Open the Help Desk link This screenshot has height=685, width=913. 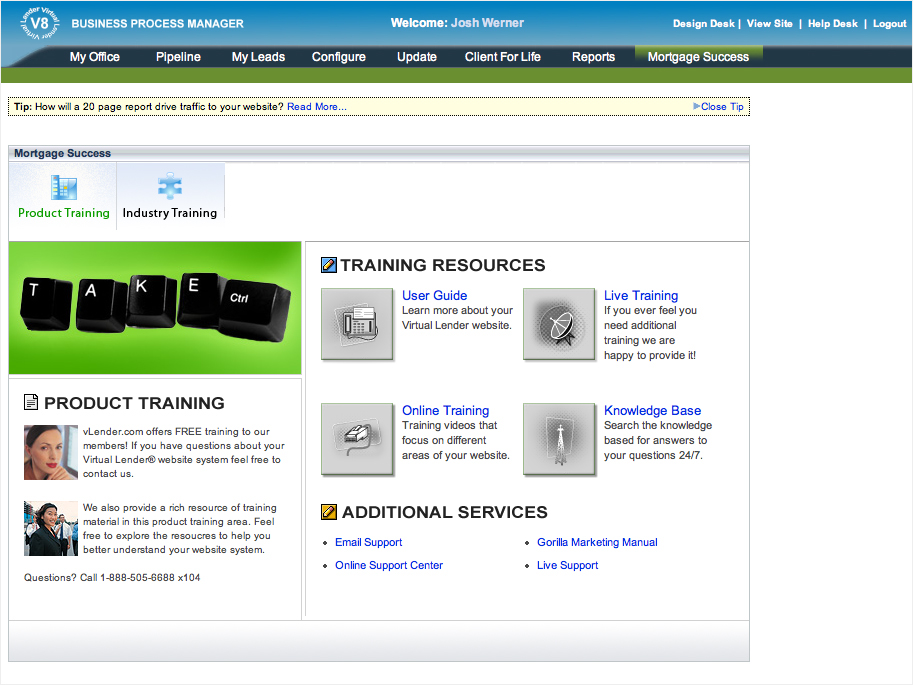click(832, 23)
